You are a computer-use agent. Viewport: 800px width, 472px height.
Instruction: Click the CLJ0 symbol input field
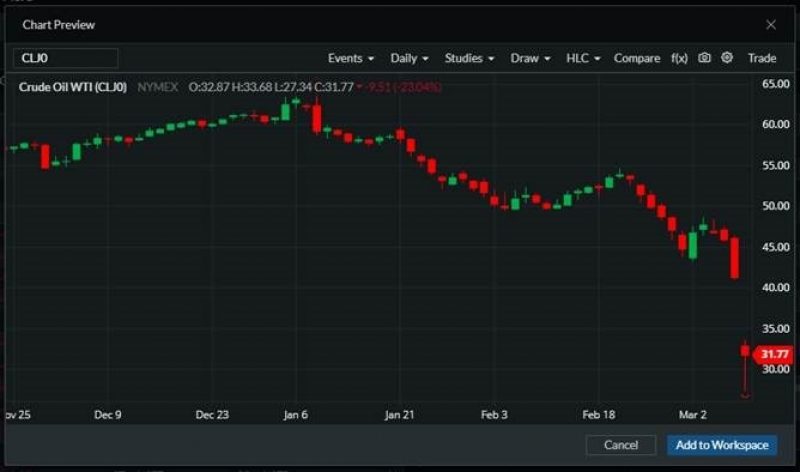(66, 58)
